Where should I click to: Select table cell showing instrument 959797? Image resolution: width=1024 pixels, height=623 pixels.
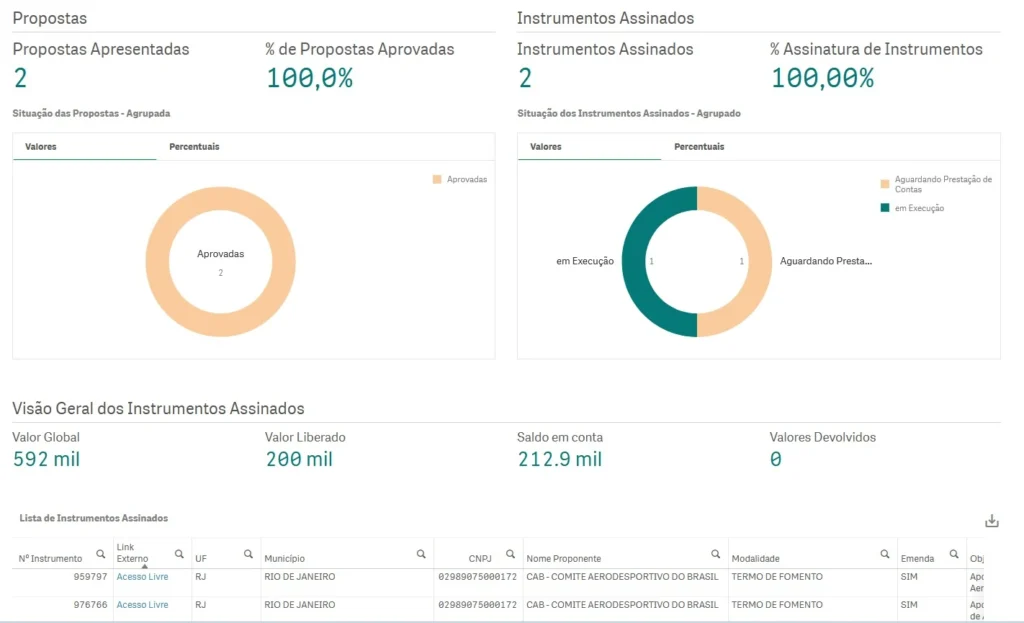pos(93,577)
